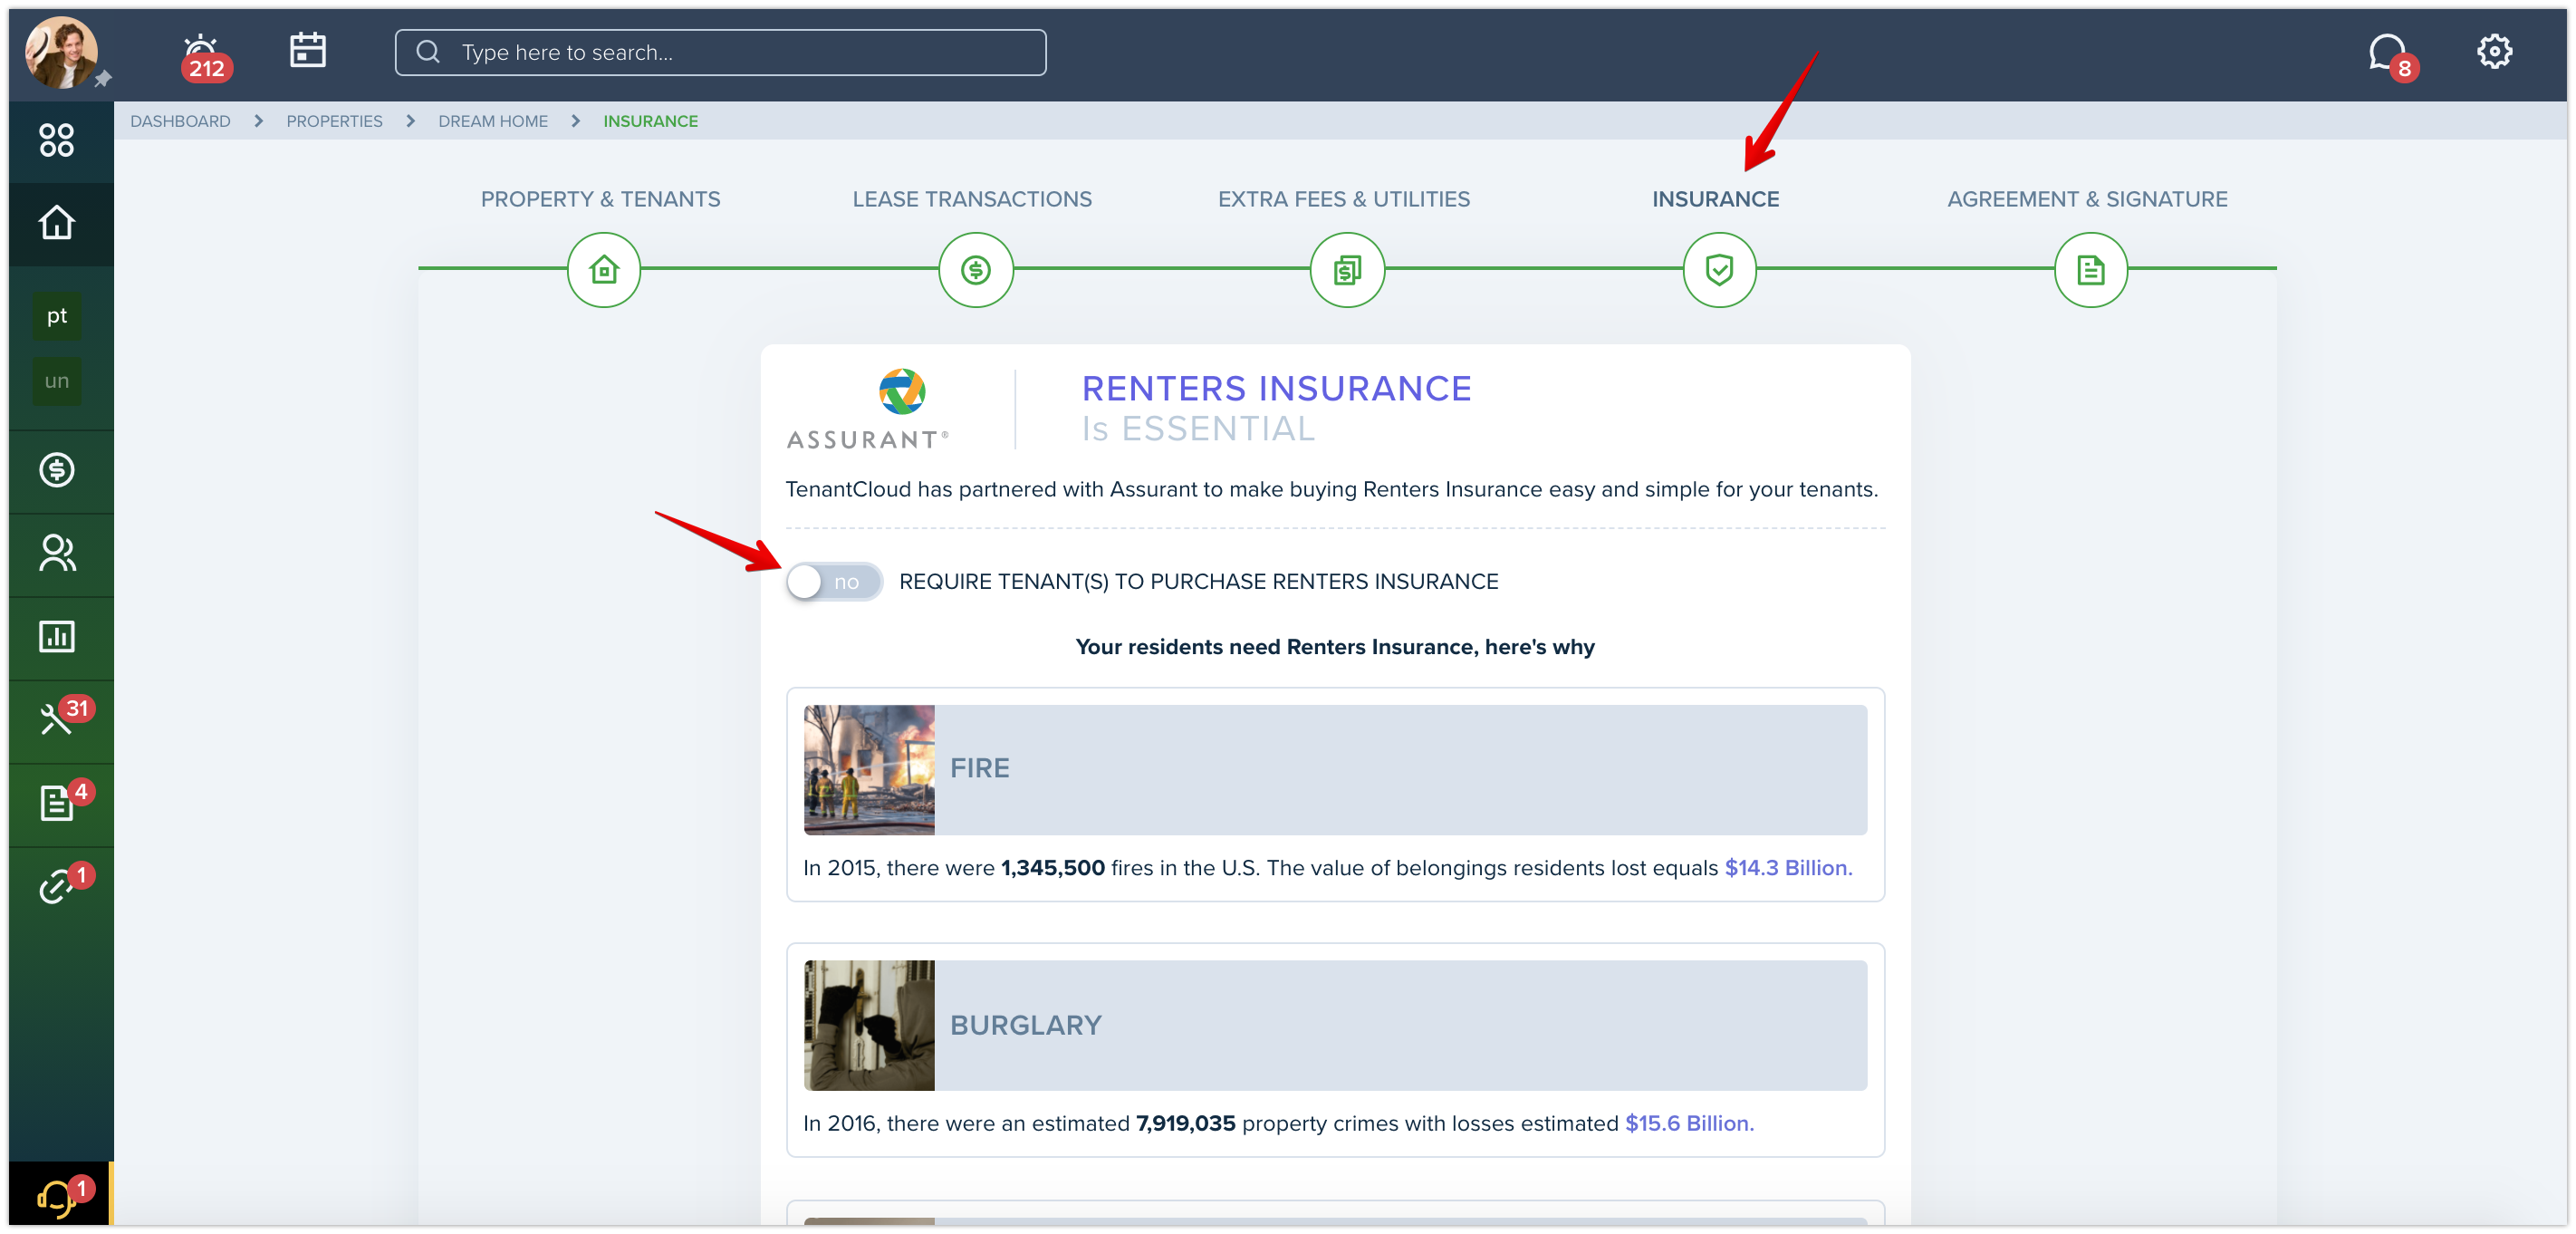Click the burglary photo thumbnail
Viewport: 2576px width, 1234px height.
tap(869, 1025)
